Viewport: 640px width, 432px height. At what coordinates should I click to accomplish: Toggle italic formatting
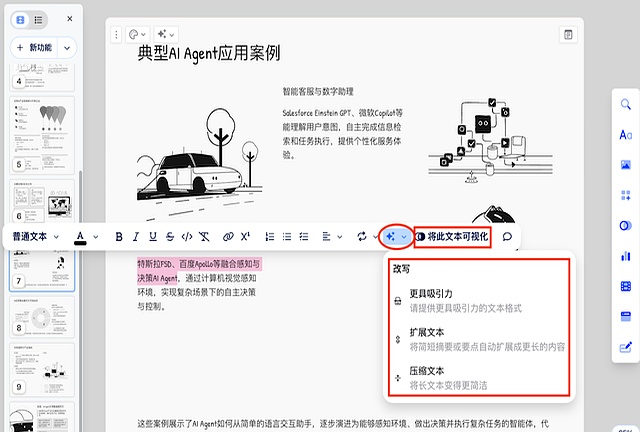click(x=136, y=237)
